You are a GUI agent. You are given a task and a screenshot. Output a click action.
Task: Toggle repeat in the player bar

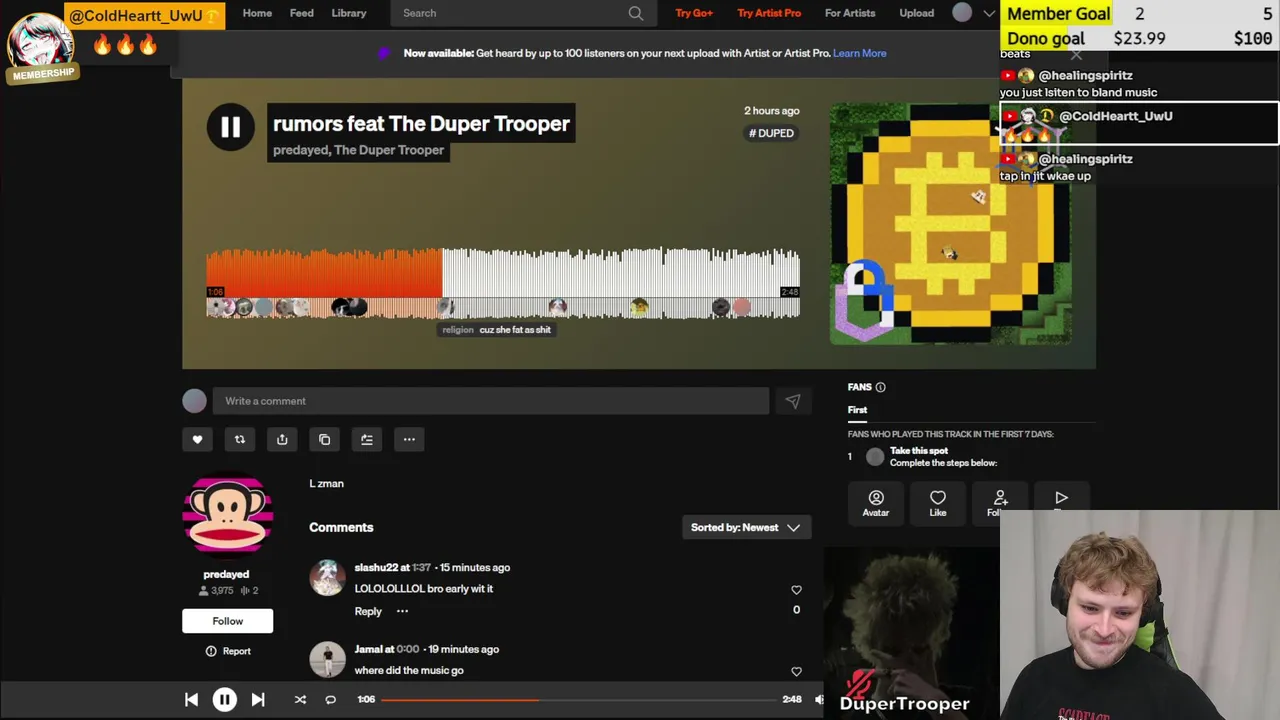tap(330, 700)
